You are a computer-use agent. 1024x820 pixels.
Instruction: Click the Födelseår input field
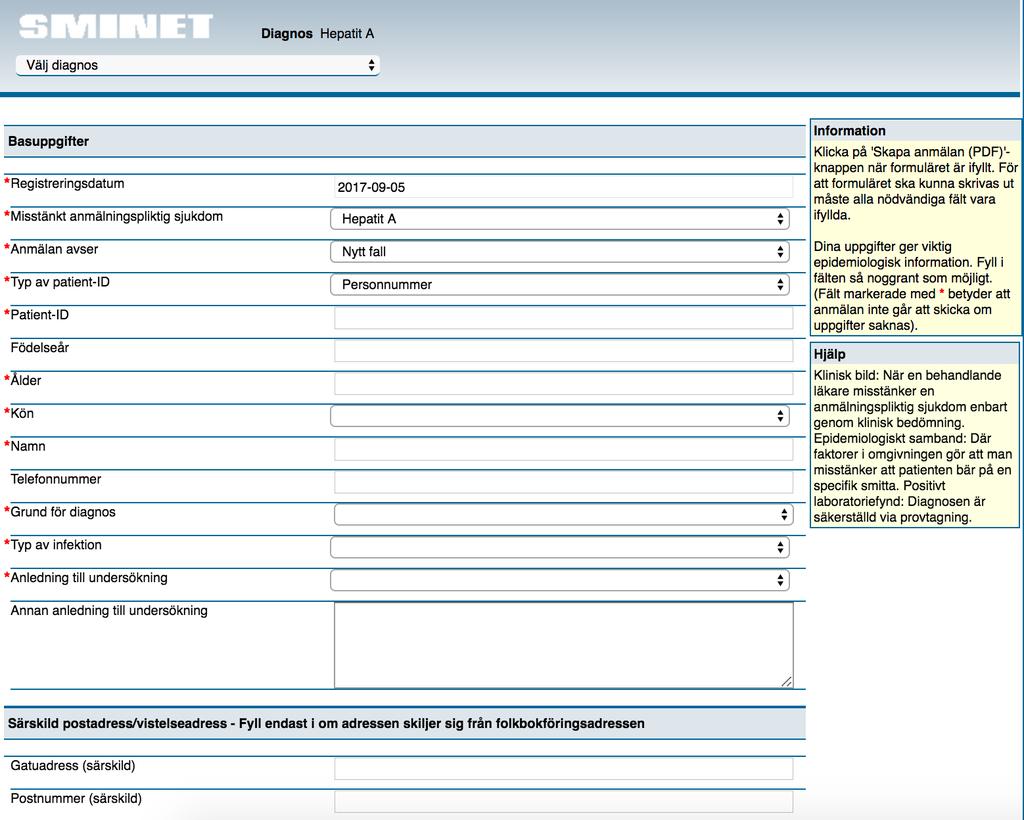[563, 351]
